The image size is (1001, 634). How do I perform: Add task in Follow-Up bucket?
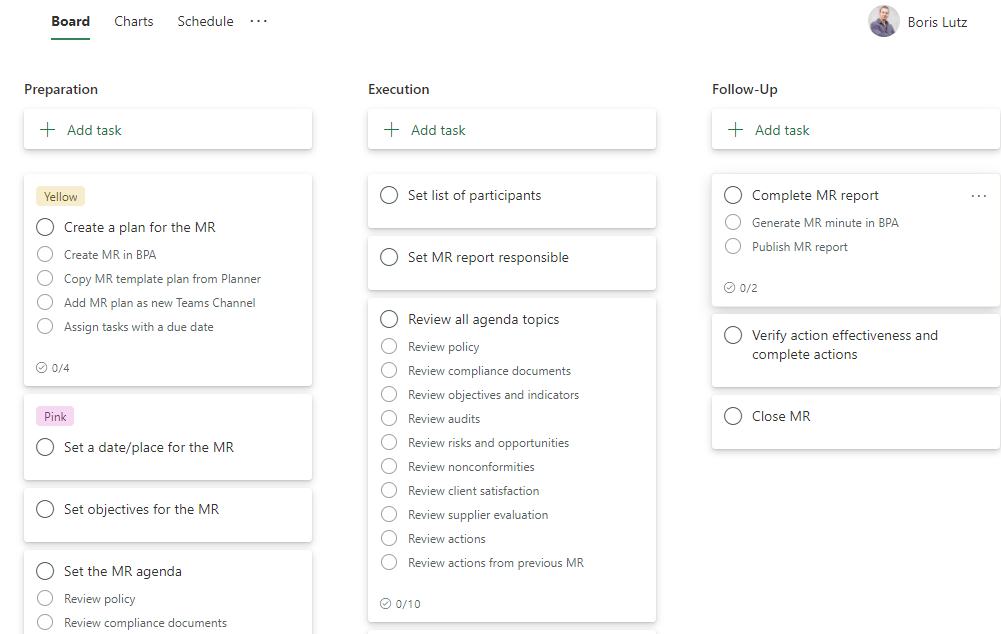click(x=855, y=130)
